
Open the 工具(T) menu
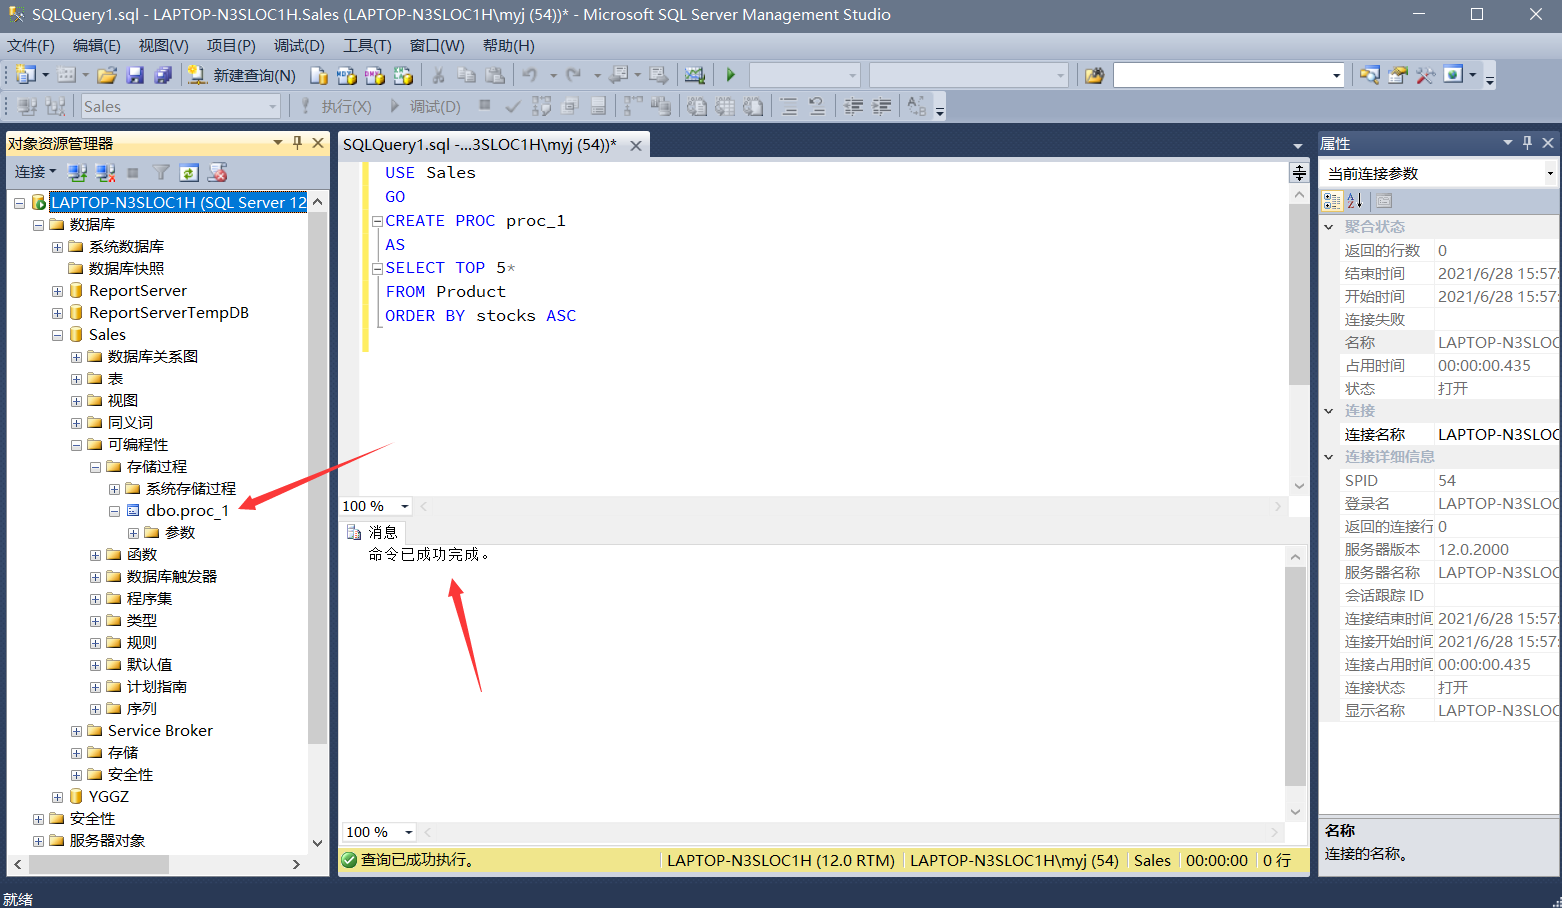(x=368, y=46)
